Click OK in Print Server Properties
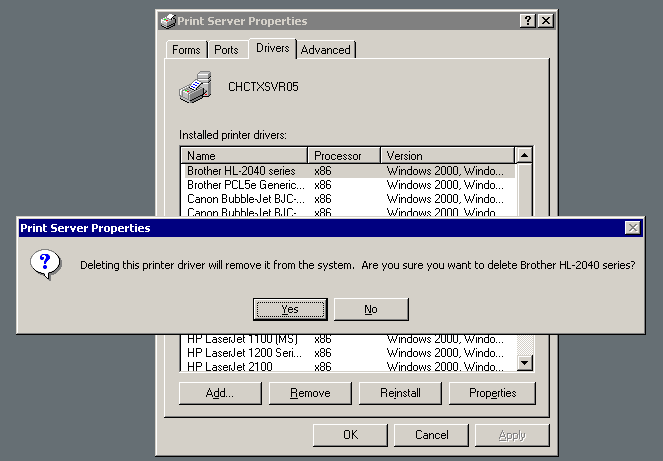Viewport: 663px width, 461px height. coord(350,435)
